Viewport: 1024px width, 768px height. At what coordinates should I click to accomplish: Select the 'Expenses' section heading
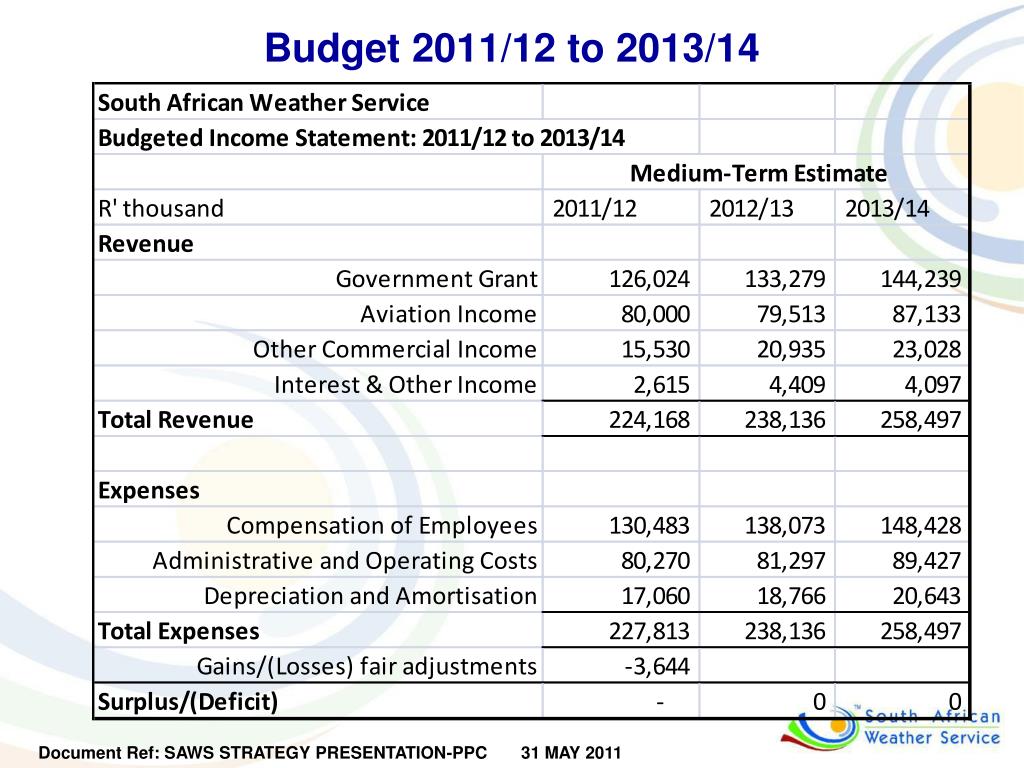(x=148, y=490)
